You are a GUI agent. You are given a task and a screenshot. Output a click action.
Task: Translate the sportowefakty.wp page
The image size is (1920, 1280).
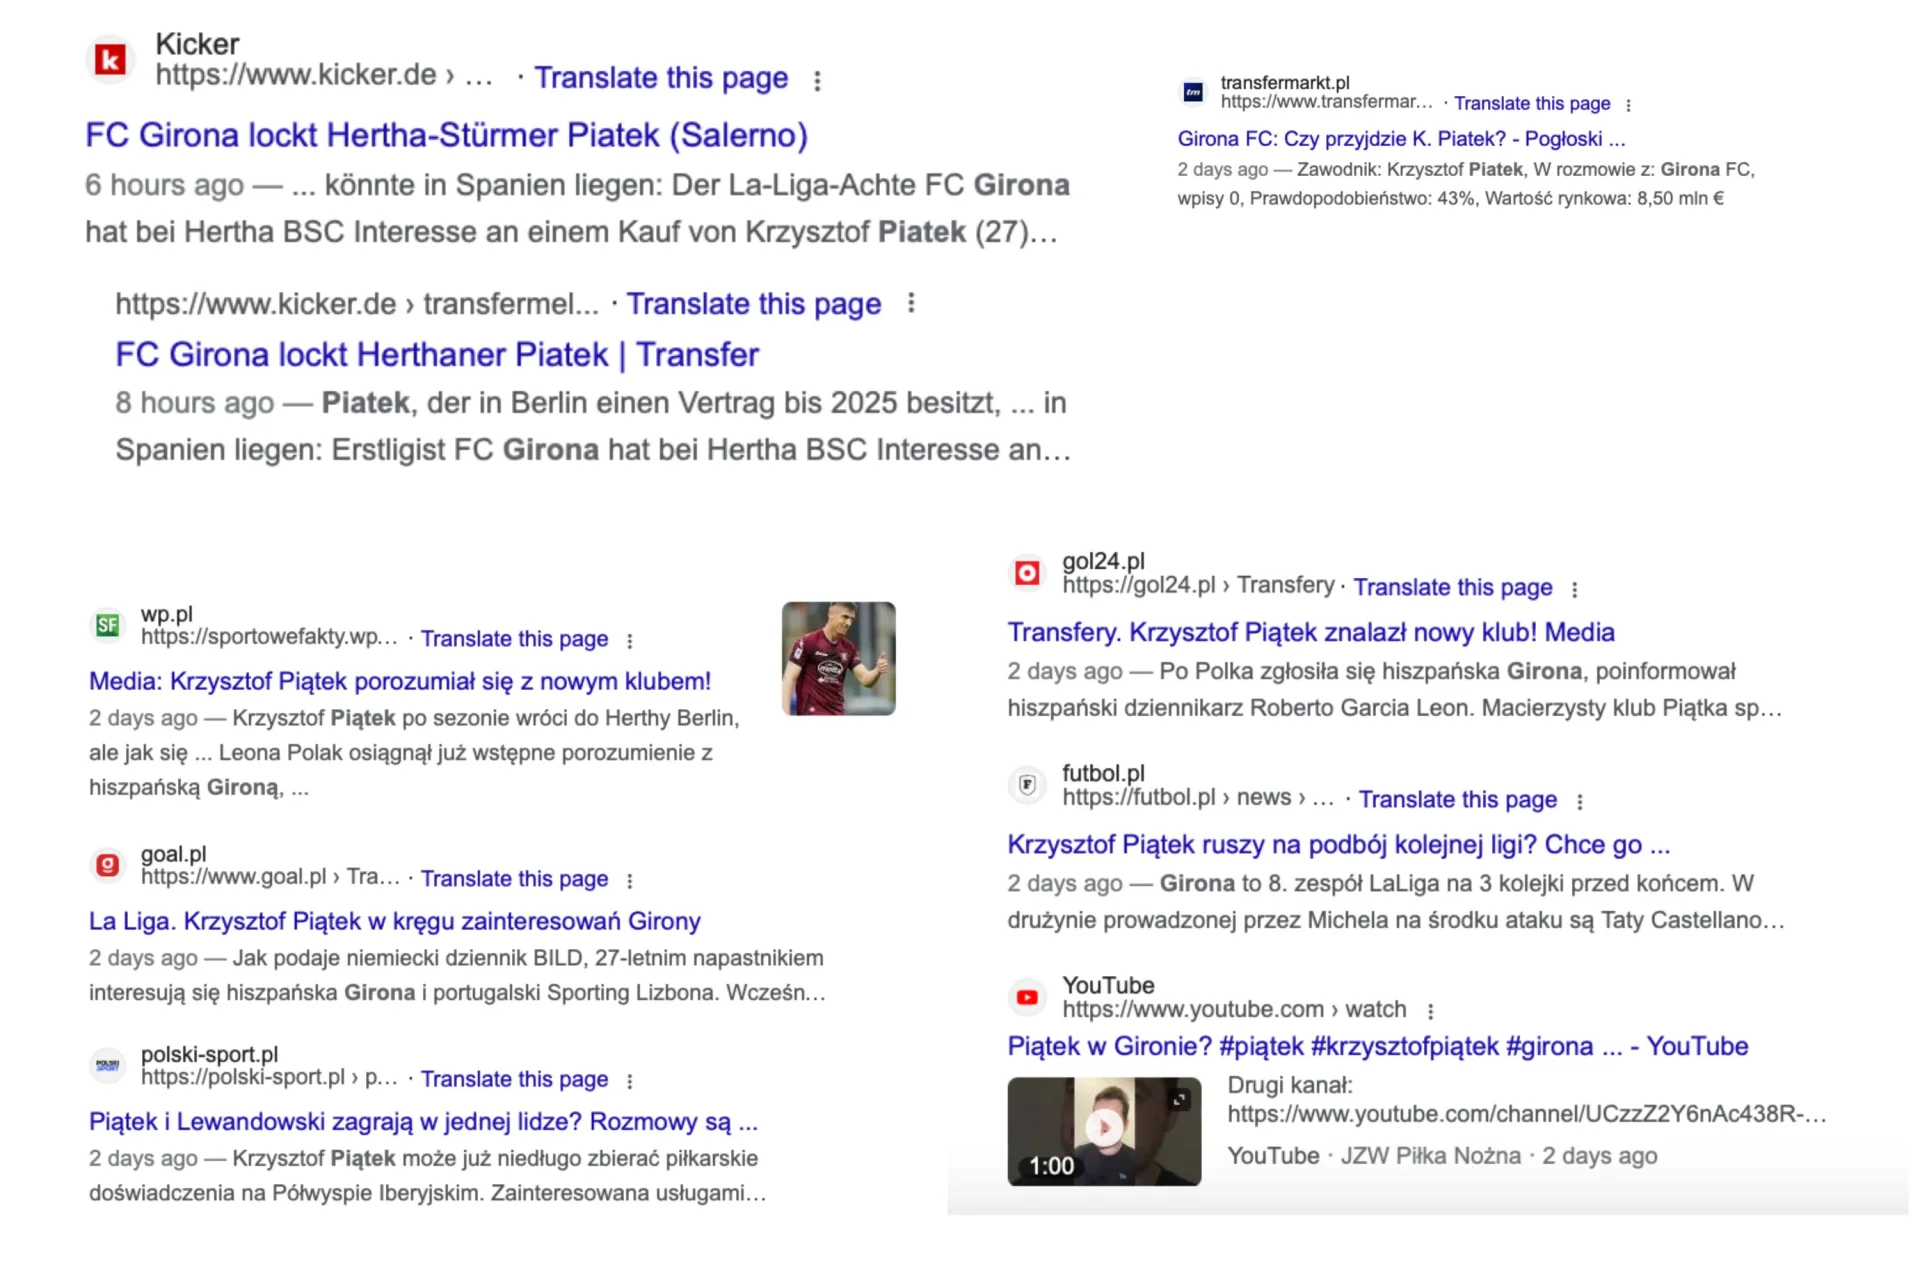pos(514,639)
